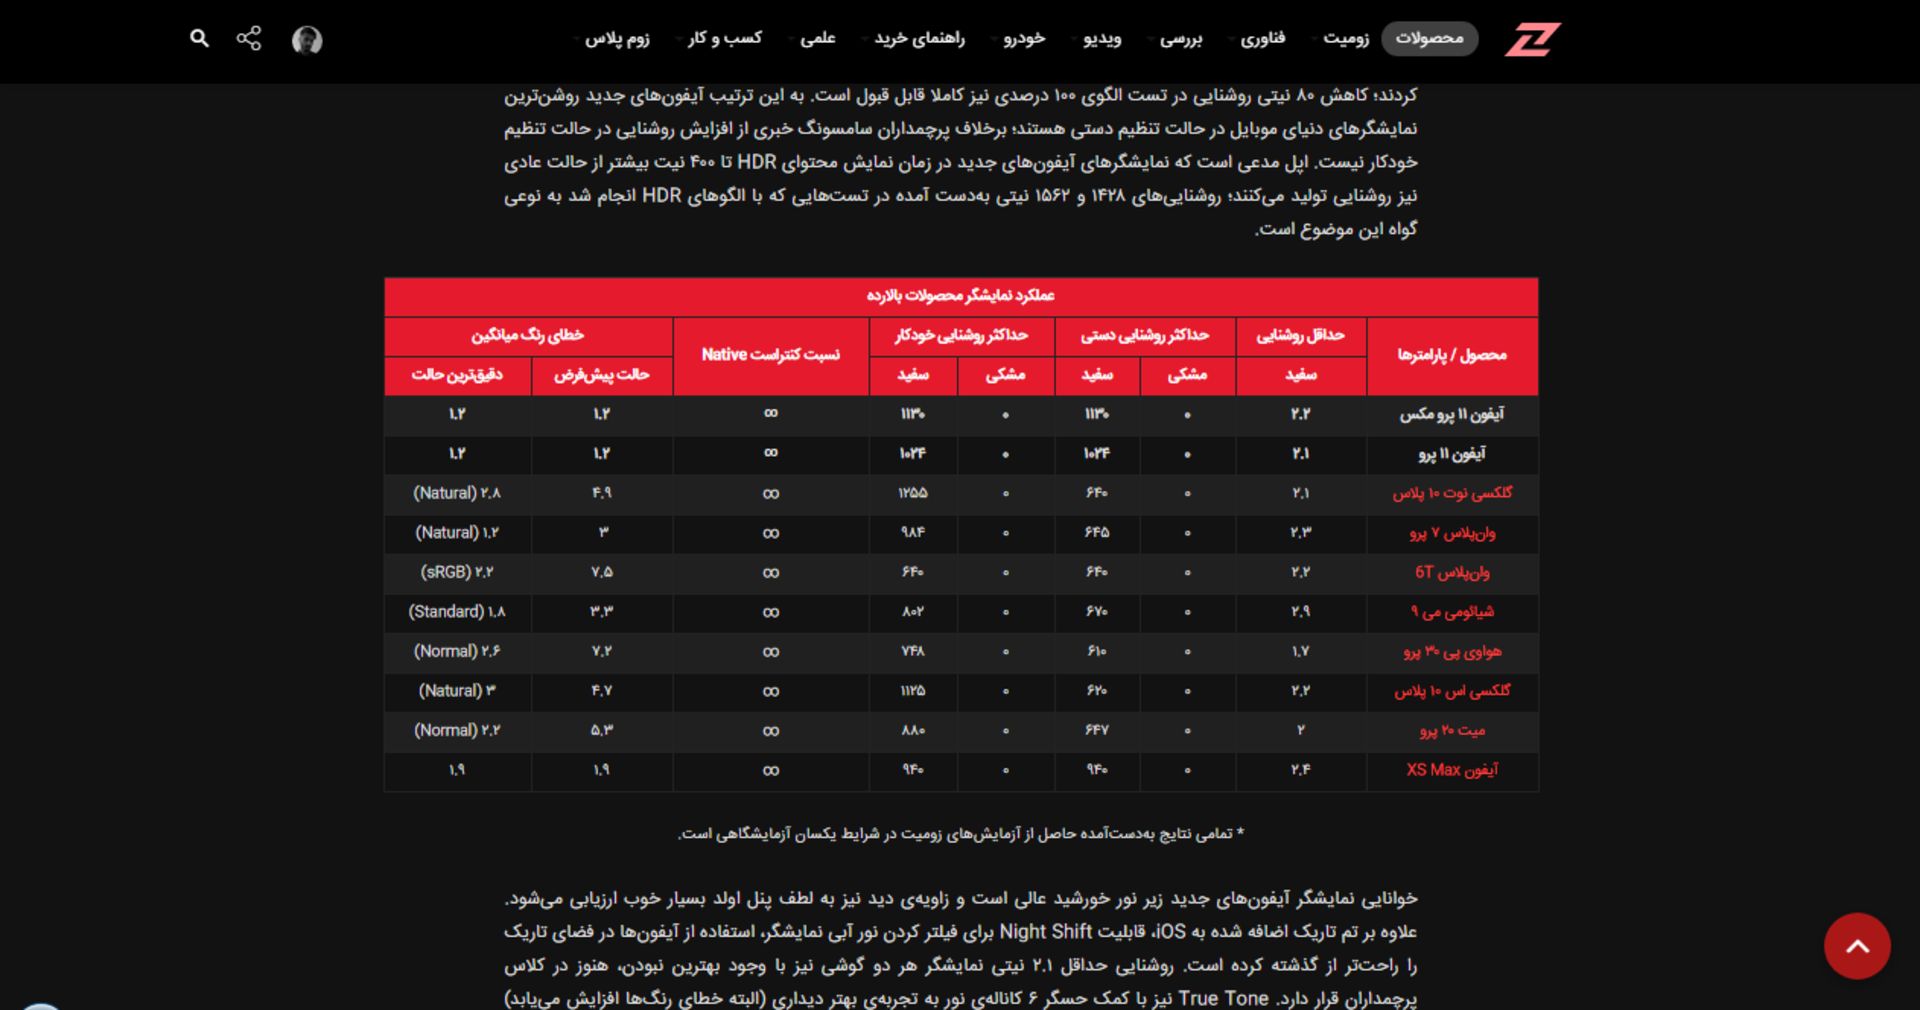Open the وان‌پلاس 6T product link
This screenshot has width=1920, height=1010.
1452,572
